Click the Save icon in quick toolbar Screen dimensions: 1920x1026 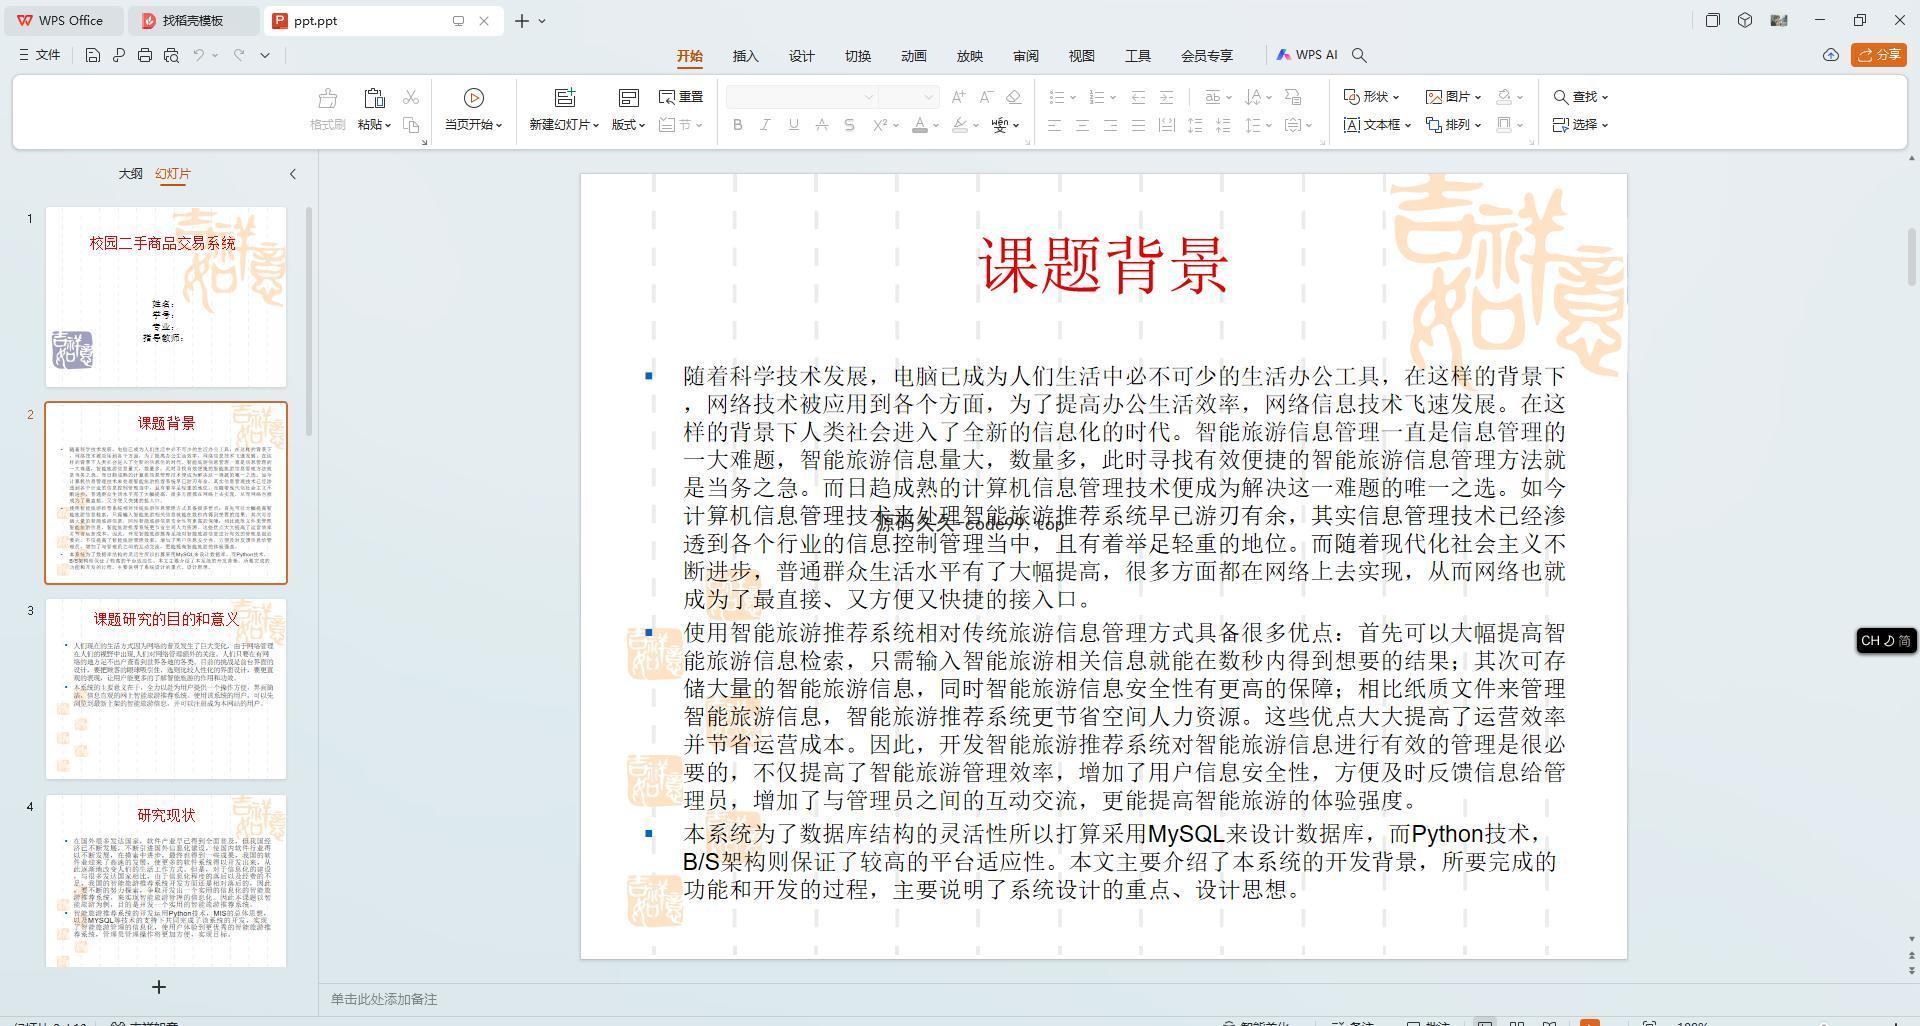click(92, 55)
